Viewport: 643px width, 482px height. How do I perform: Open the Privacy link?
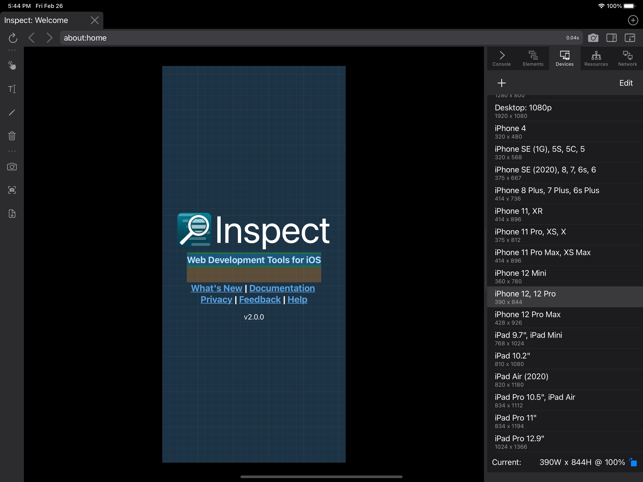(x=216, y=299)
